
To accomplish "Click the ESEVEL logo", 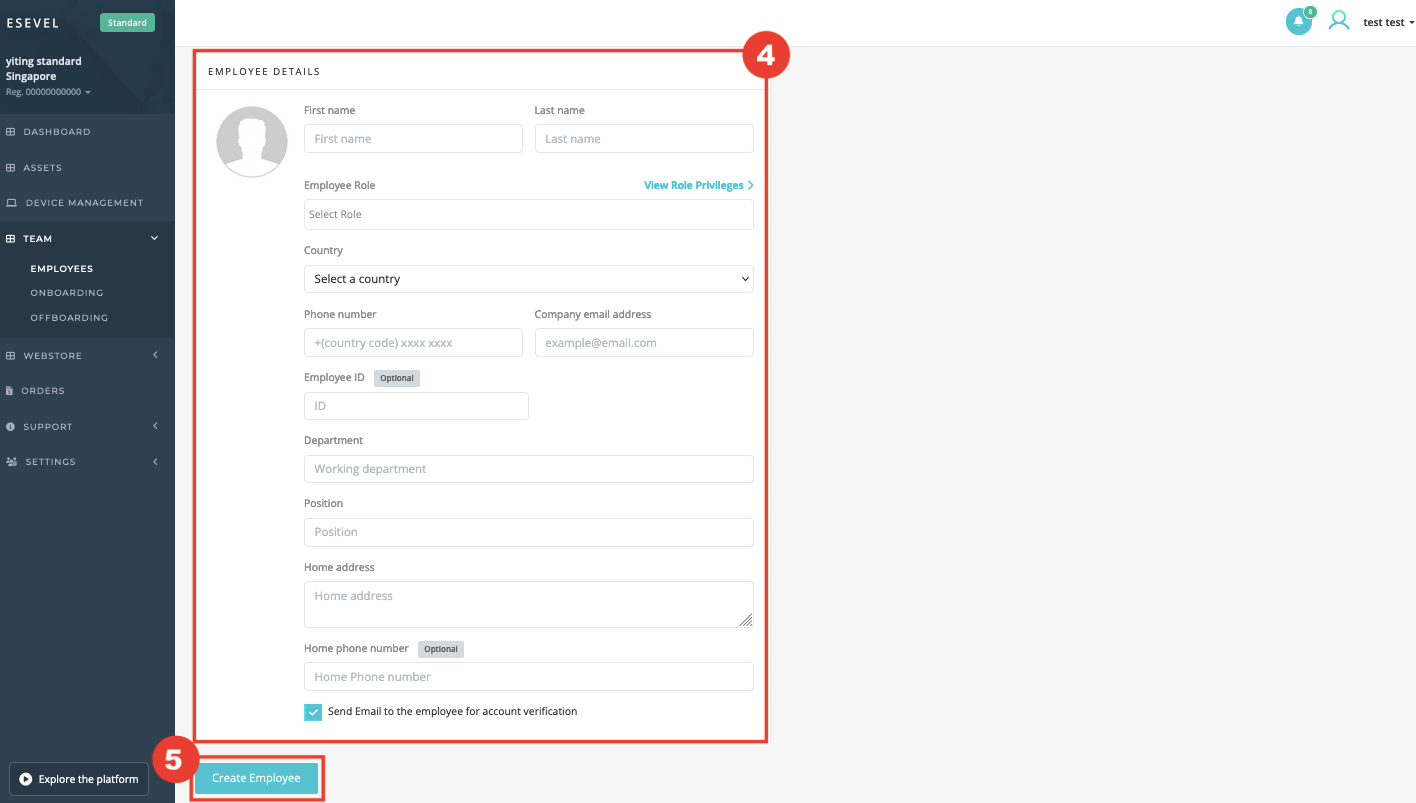I will (33, 23).
